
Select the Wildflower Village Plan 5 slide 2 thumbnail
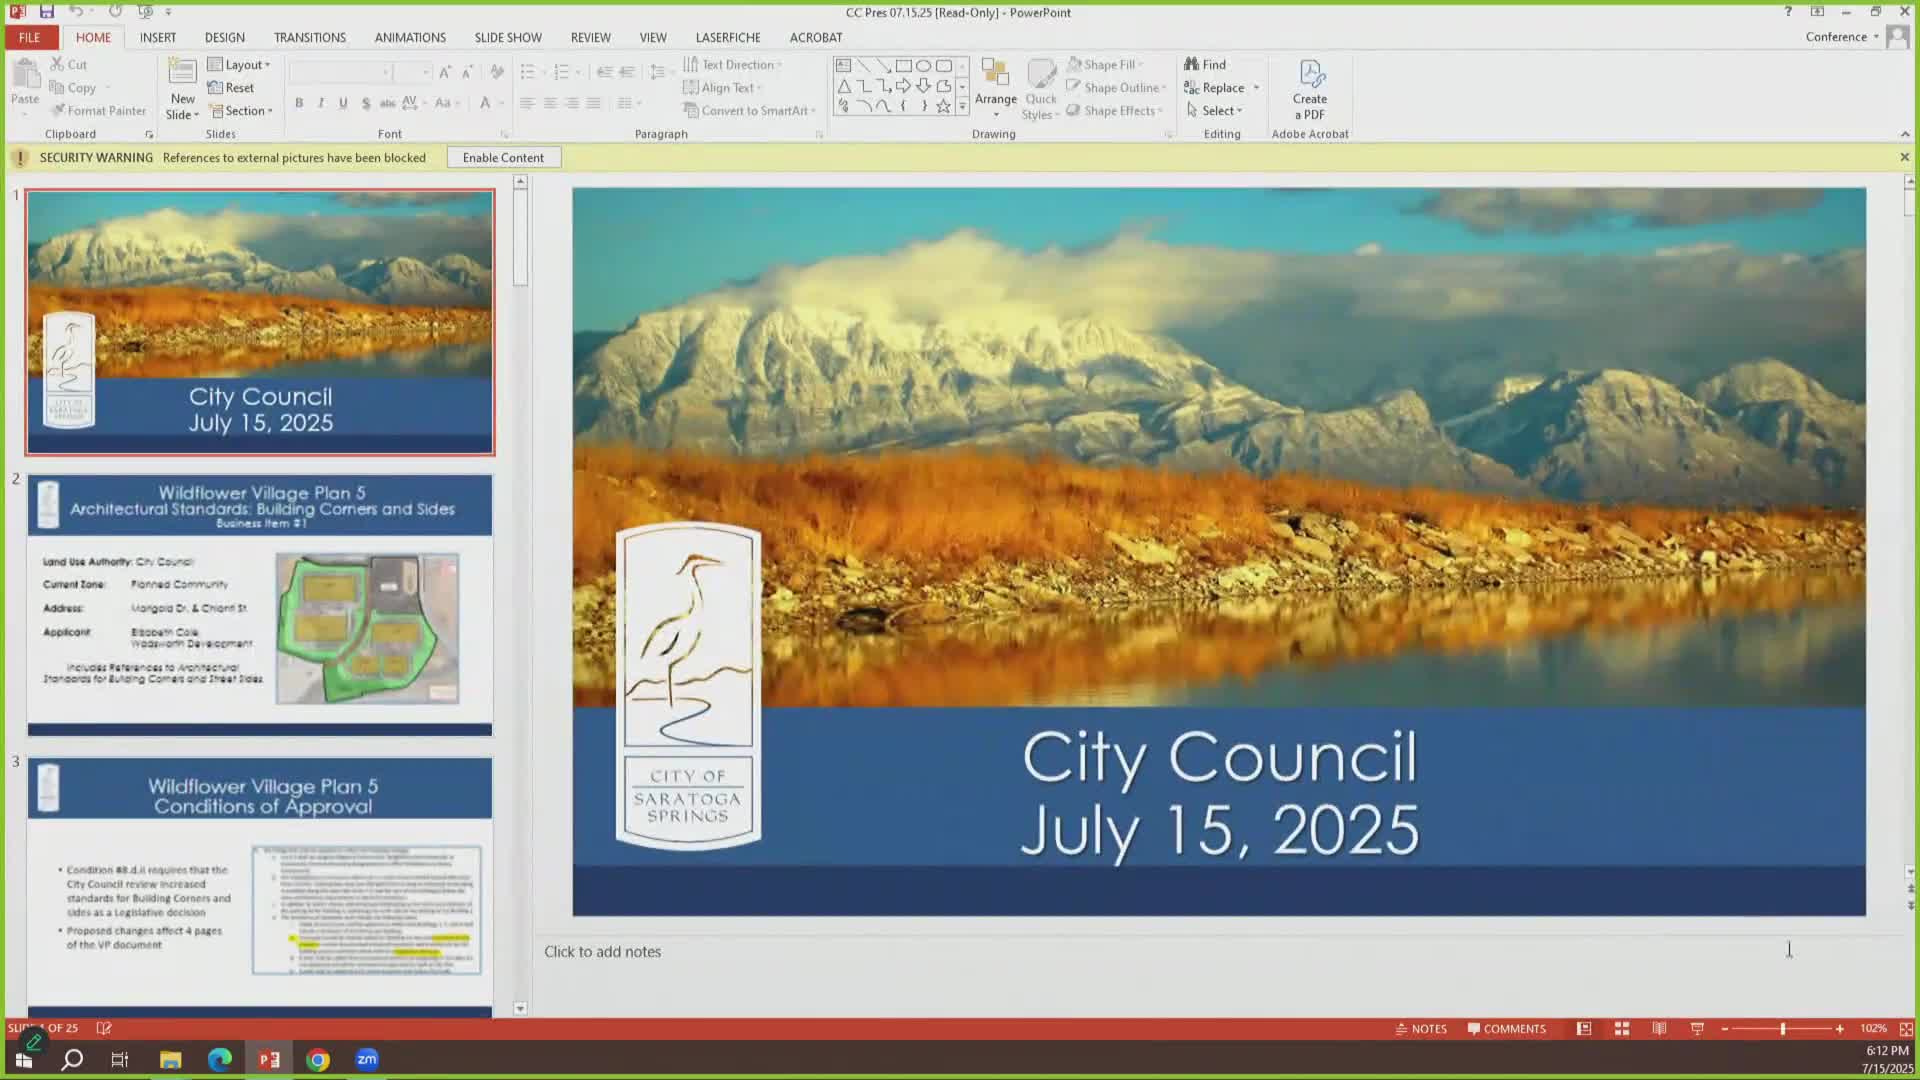[260, 605]
